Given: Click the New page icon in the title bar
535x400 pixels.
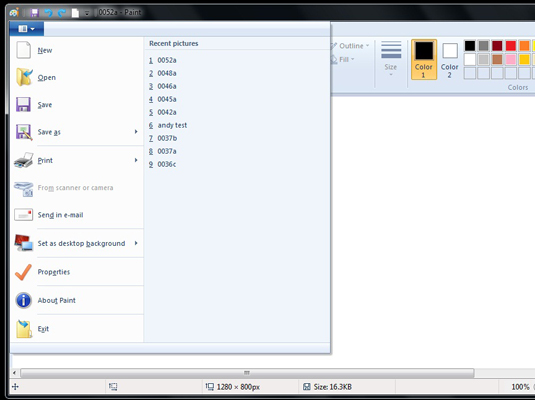Looking at the screenshot, I should click(x=75, y=13).
